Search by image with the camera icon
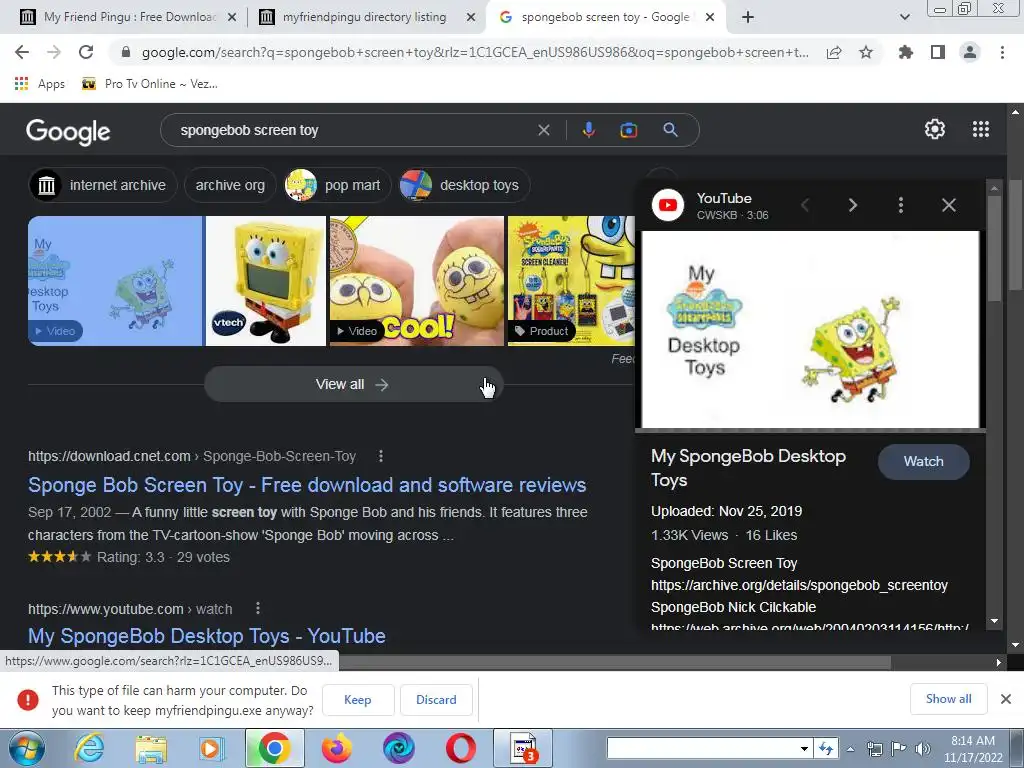 point(628,130)
